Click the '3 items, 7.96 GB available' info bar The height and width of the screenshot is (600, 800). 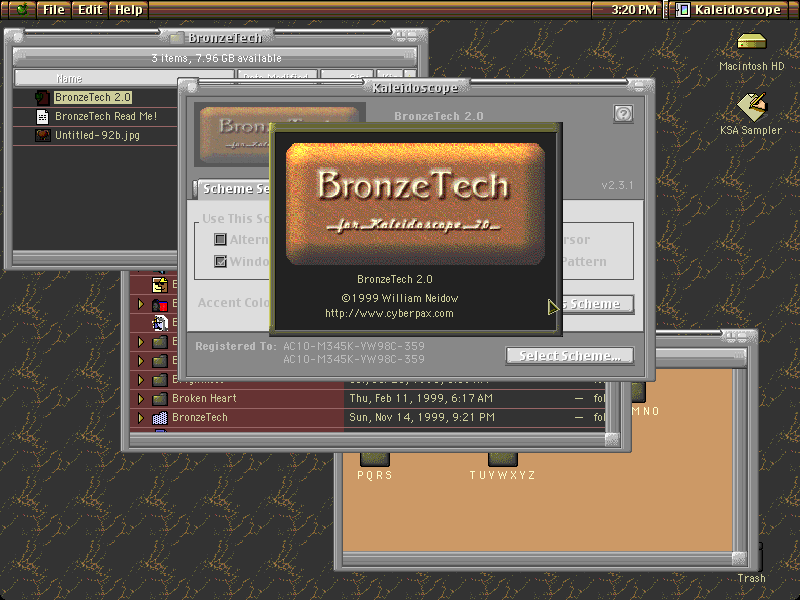[x=216, y=58]
